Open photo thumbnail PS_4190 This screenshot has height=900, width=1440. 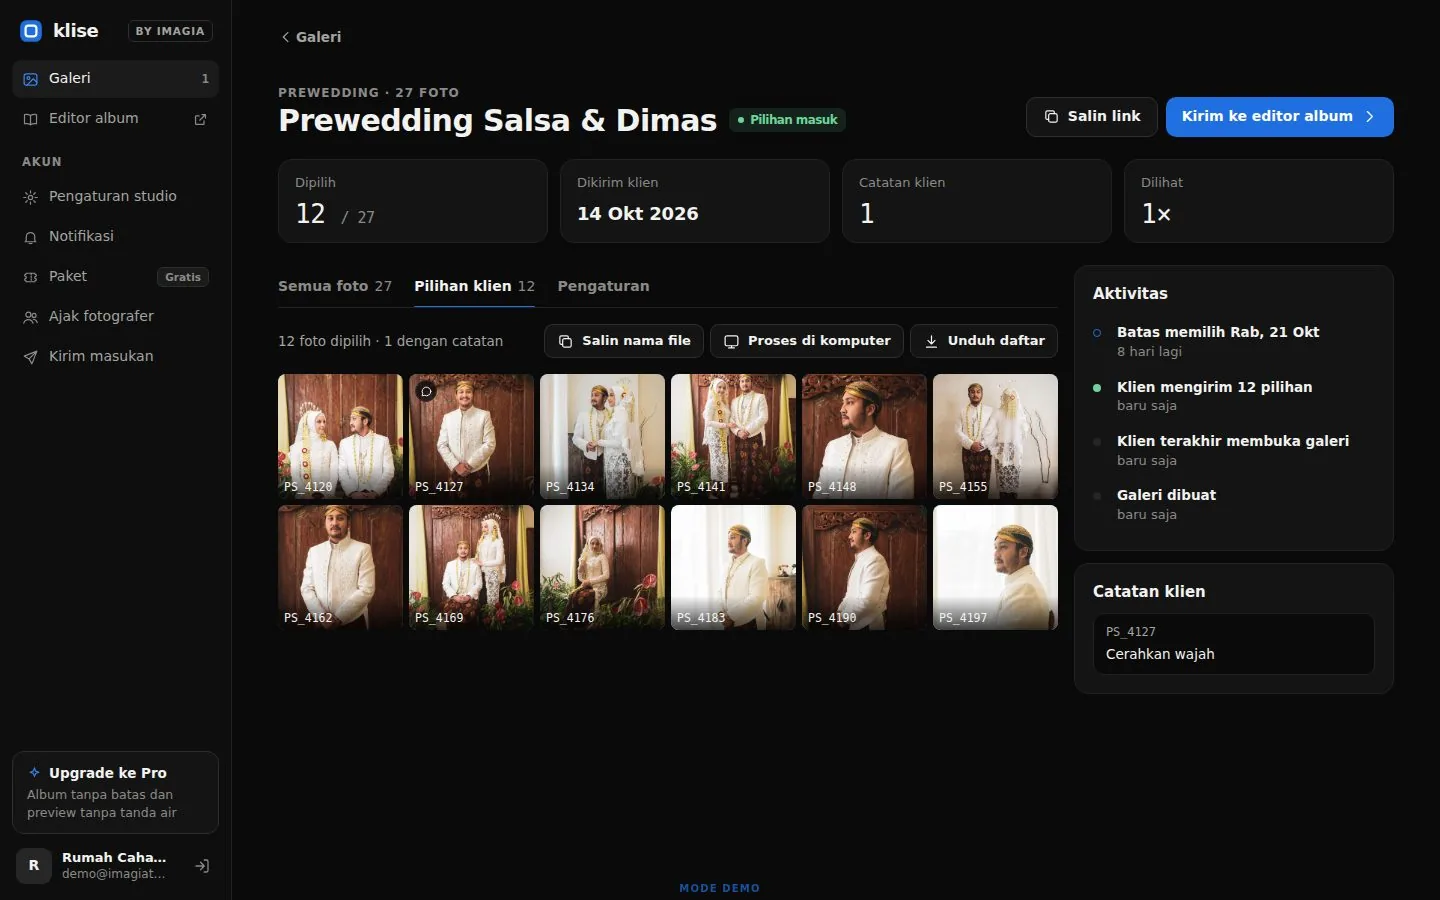pos(864,567)
